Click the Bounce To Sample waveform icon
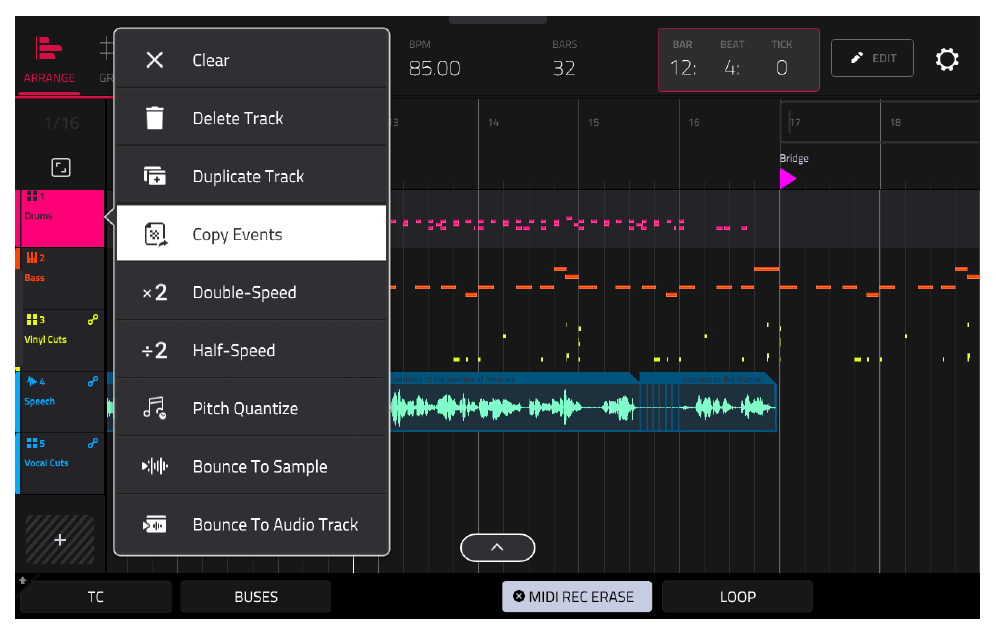Image resolution: width=996 pixels, height=636 pixels. [x=154, y=466]
